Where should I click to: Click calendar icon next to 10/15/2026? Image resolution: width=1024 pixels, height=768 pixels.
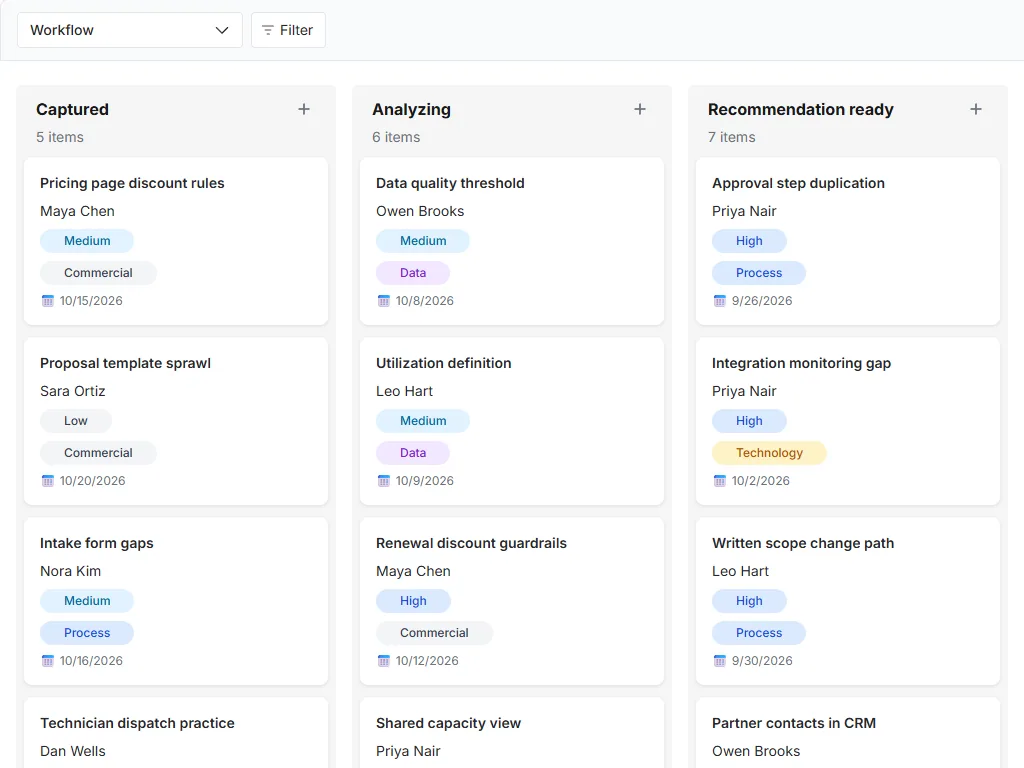pos(48,301)
